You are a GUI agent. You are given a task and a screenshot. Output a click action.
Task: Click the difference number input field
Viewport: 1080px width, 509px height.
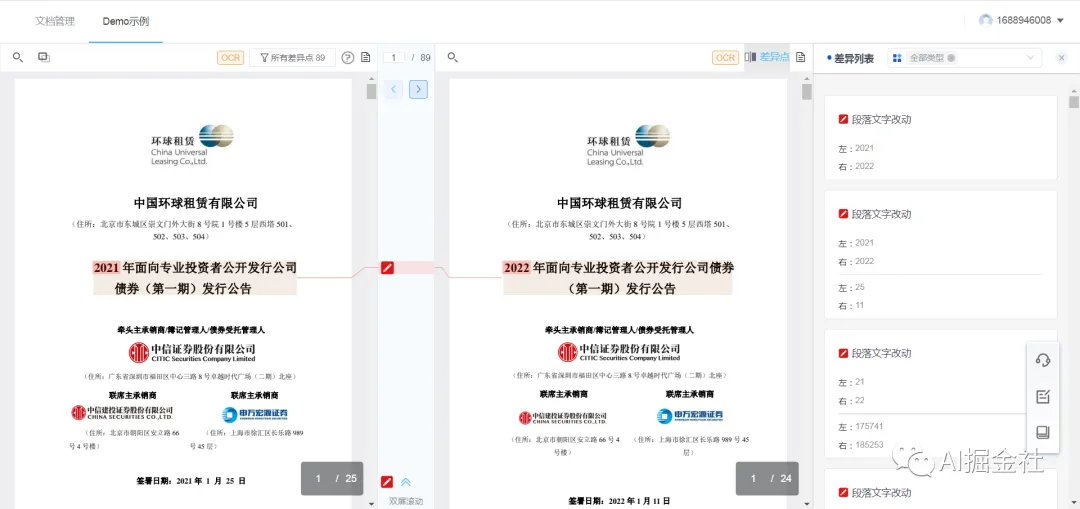(394, 58)
